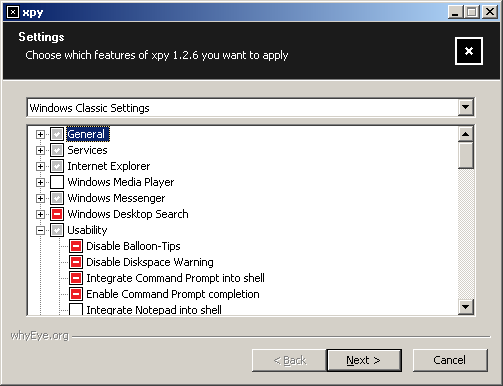Toggle the red Disable Diskspace Warning icon
Viewport: 503px width, 386px height.
click(76, 262)
